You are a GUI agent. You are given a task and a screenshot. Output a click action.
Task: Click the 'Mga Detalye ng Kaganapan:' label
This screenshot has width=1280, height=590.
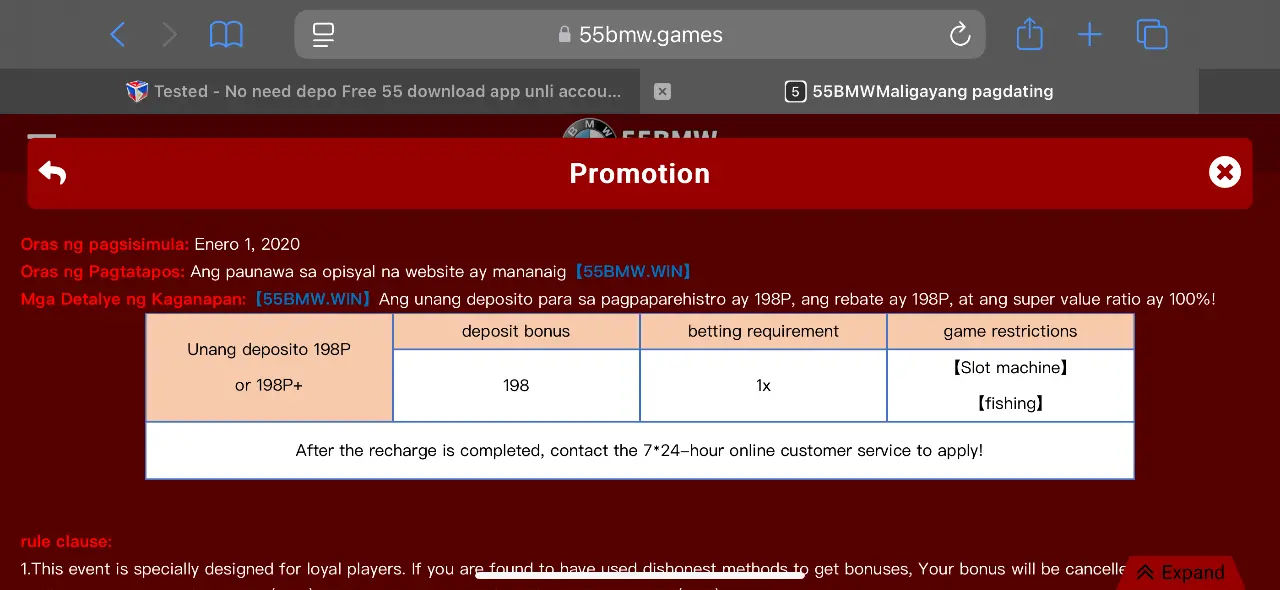click(133, 298)
